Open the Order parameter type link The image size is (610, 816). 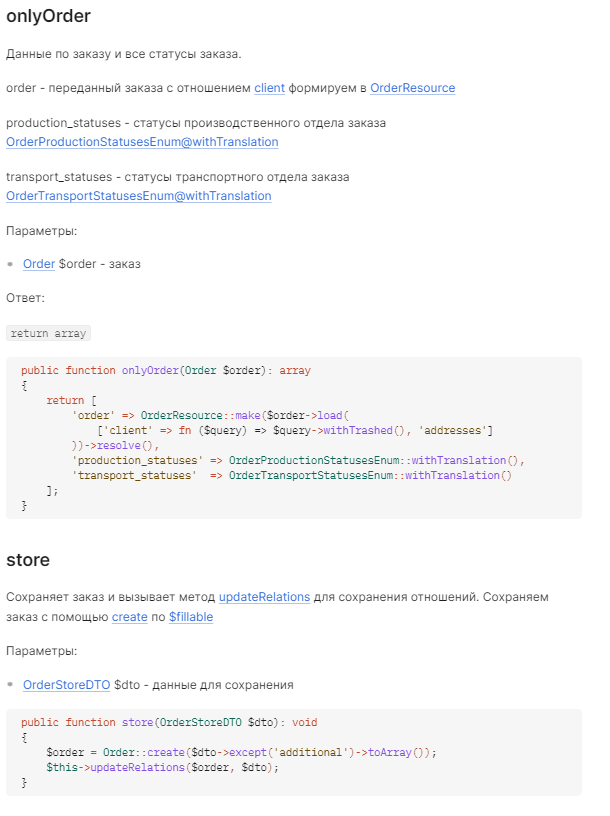pyautogui.click(x=39, y=264)
